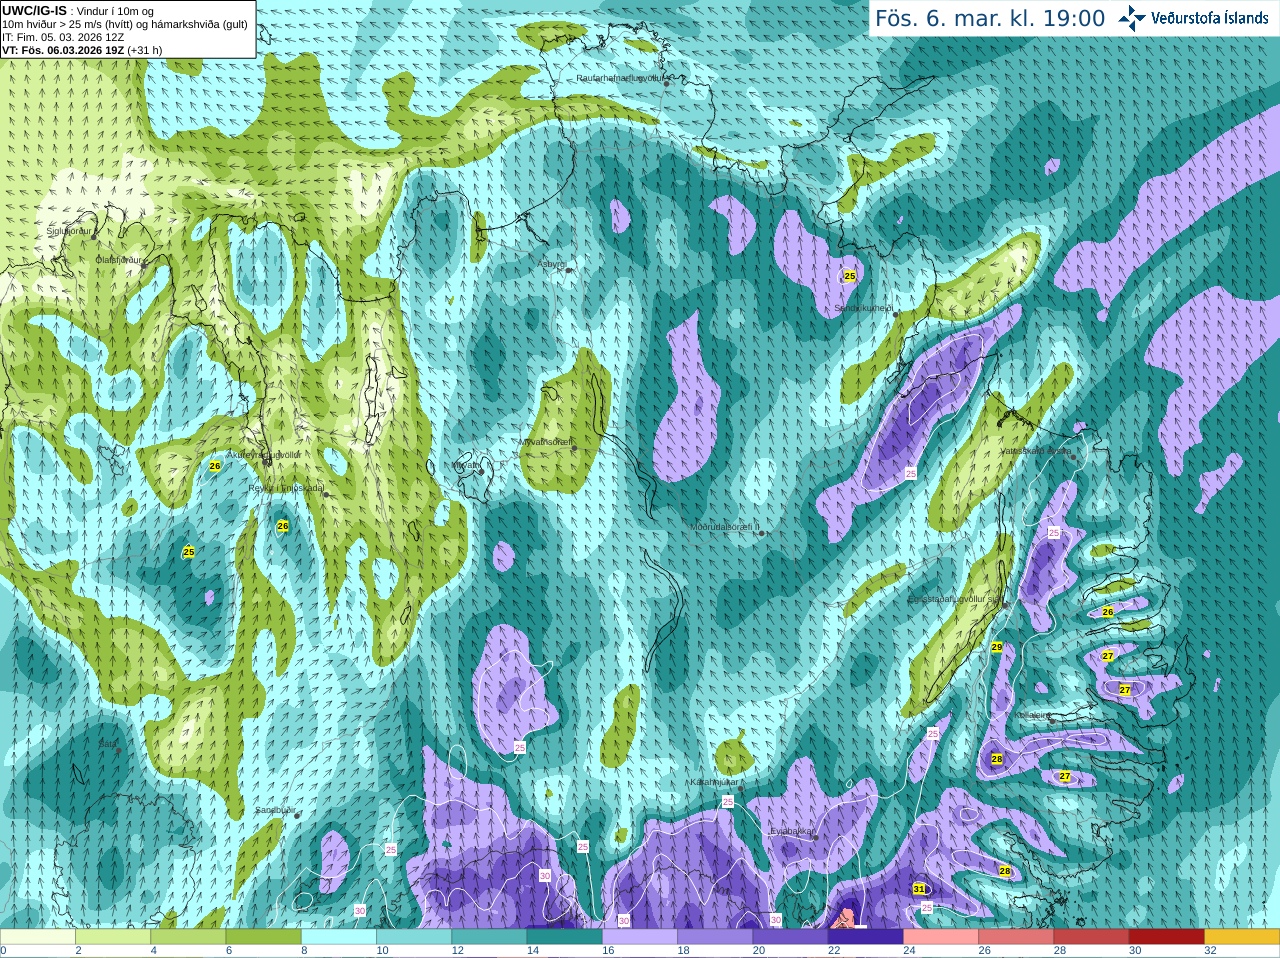Image resolution: width=1280 pixels, height=958 pixels.
Task: Click the Mývatnsöræfi station label
Action: [545, 442]
